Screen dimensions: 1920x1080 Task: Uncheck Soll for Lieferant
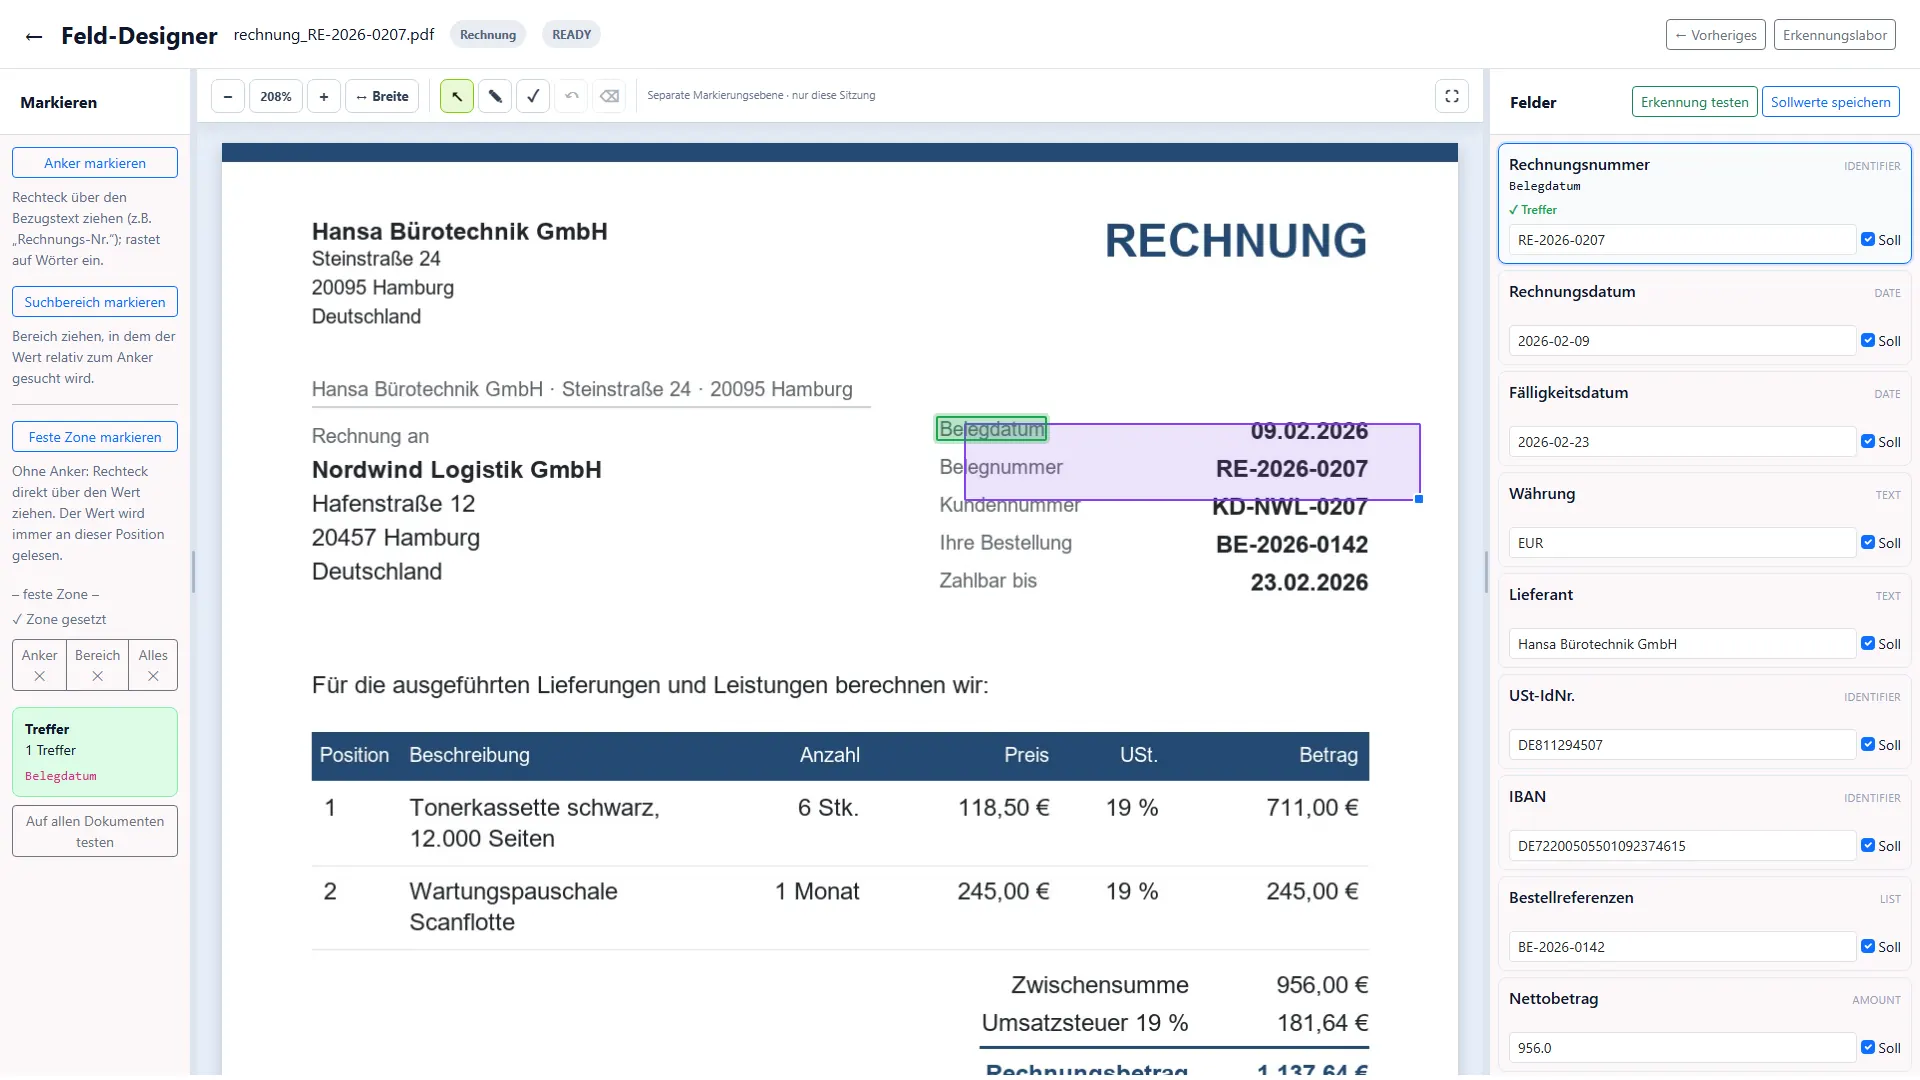point(1868,643)
